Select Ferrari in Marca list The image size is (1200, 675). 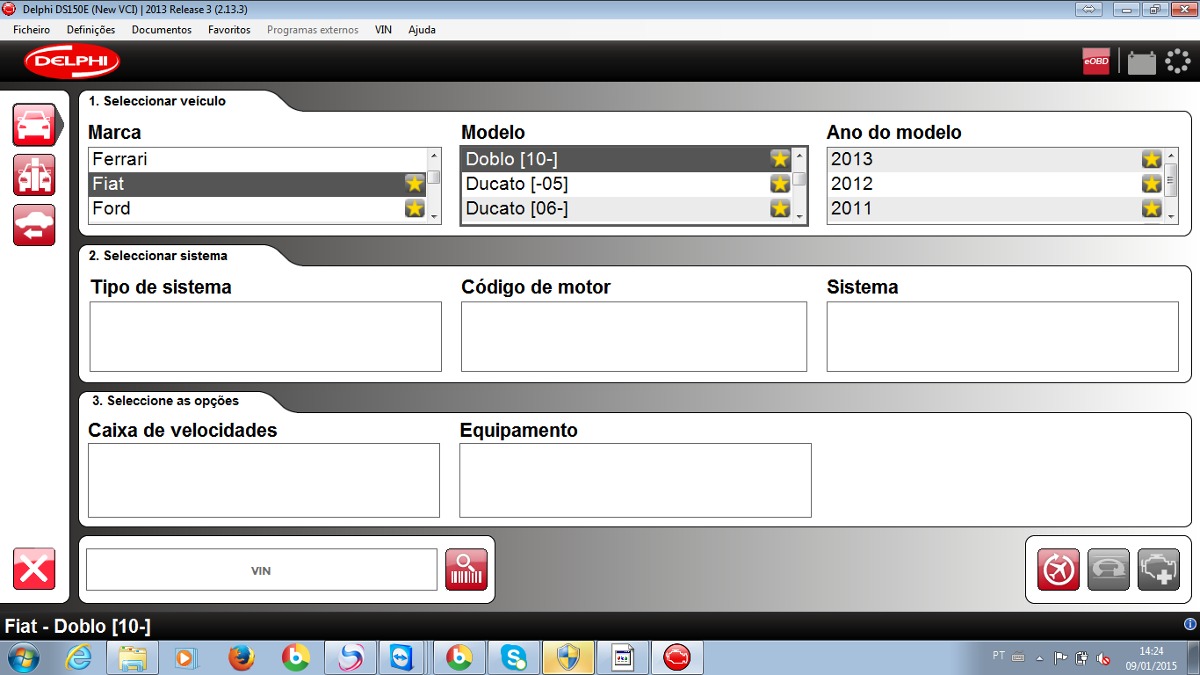(258, 159)
